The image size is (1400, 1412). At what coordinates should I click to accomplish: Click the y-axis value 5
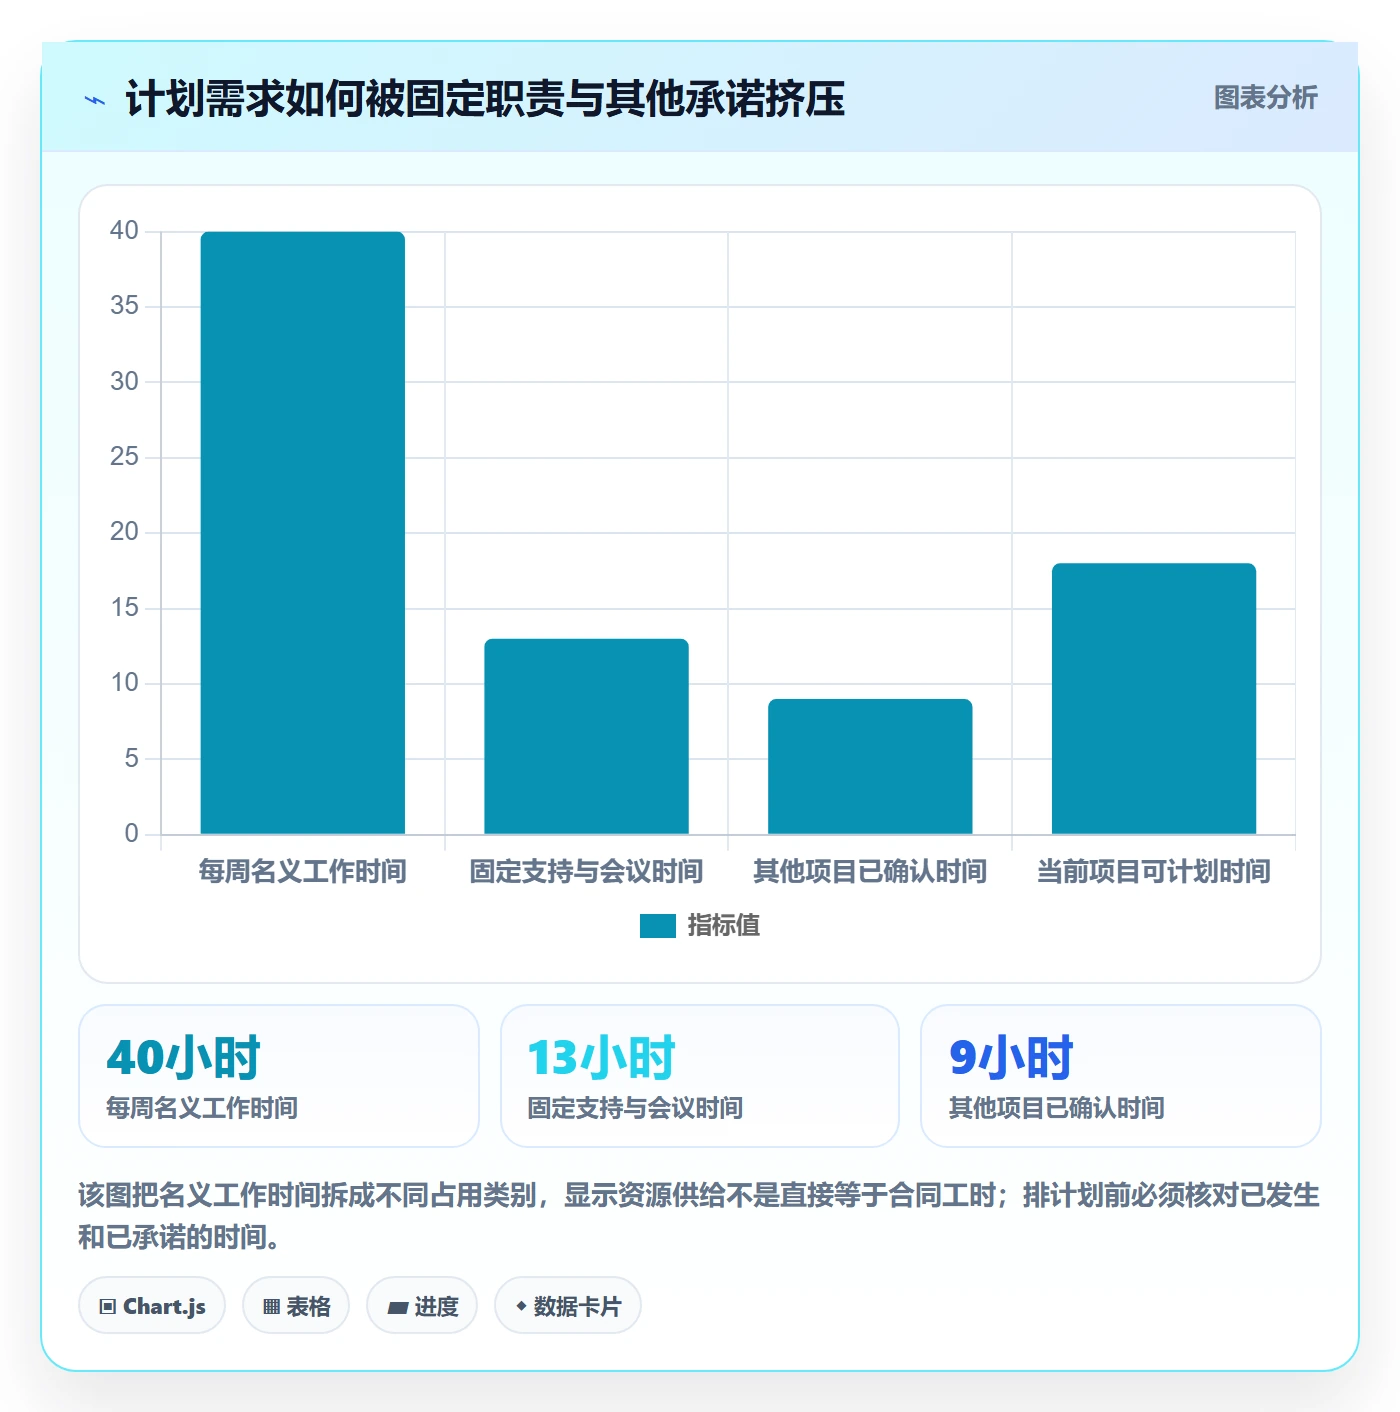131,758
